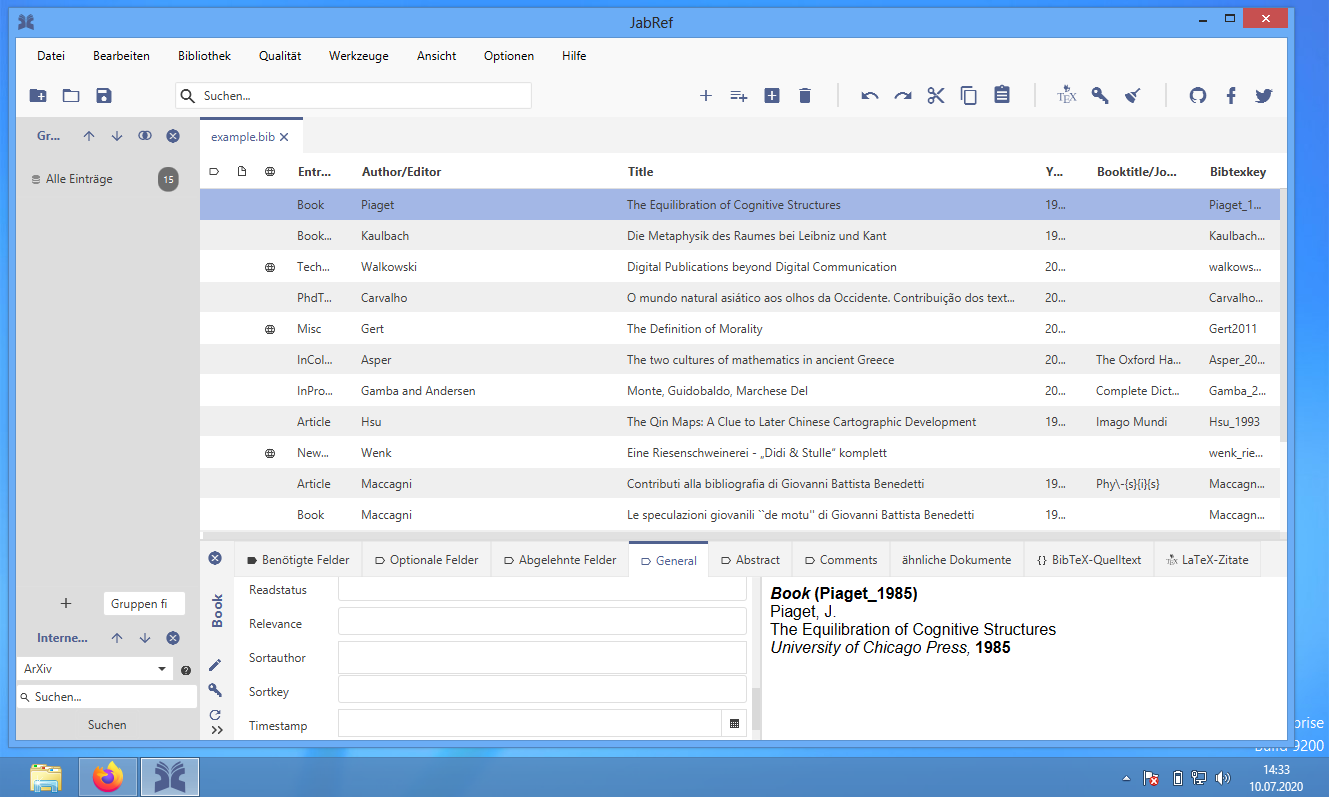Click the Relevance input field
The height and width of the screenshot is (797, 1329).
(x=542, y=623)
